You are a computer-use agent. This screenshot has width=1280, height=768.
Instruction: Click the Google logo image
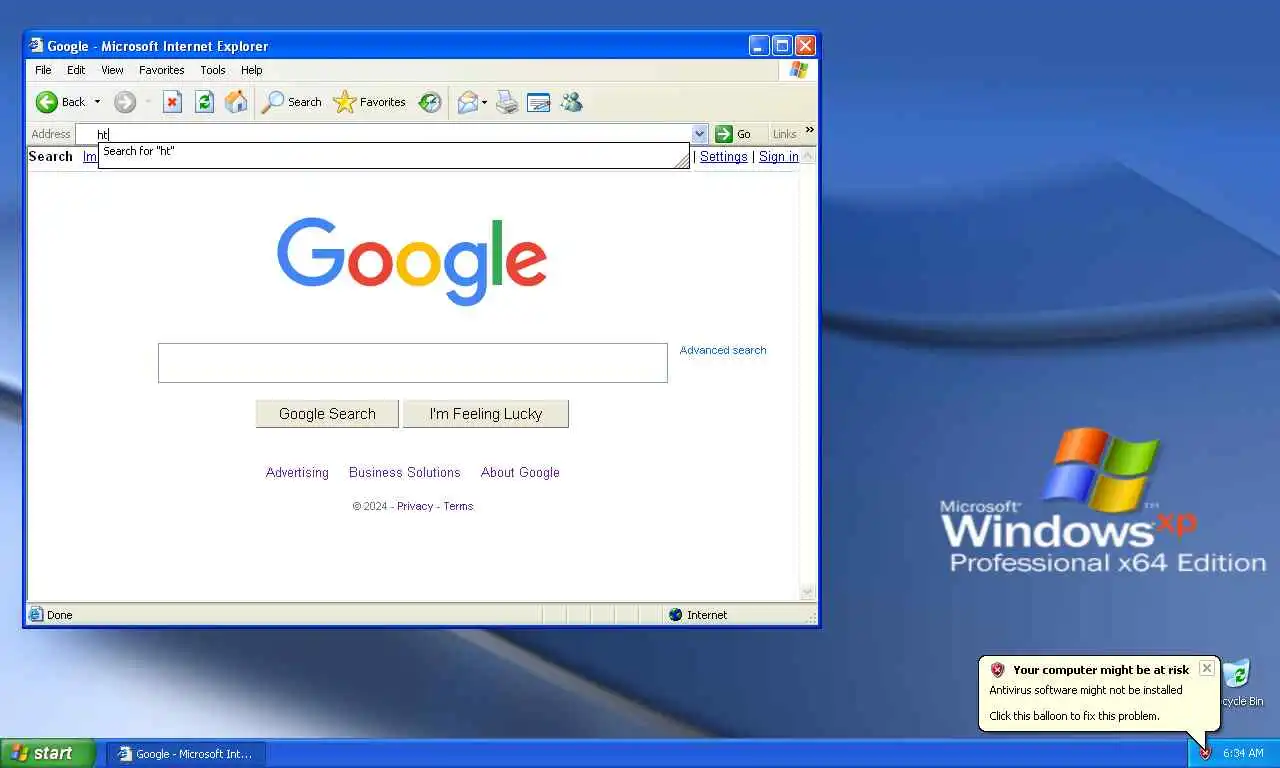coord(412,261)
